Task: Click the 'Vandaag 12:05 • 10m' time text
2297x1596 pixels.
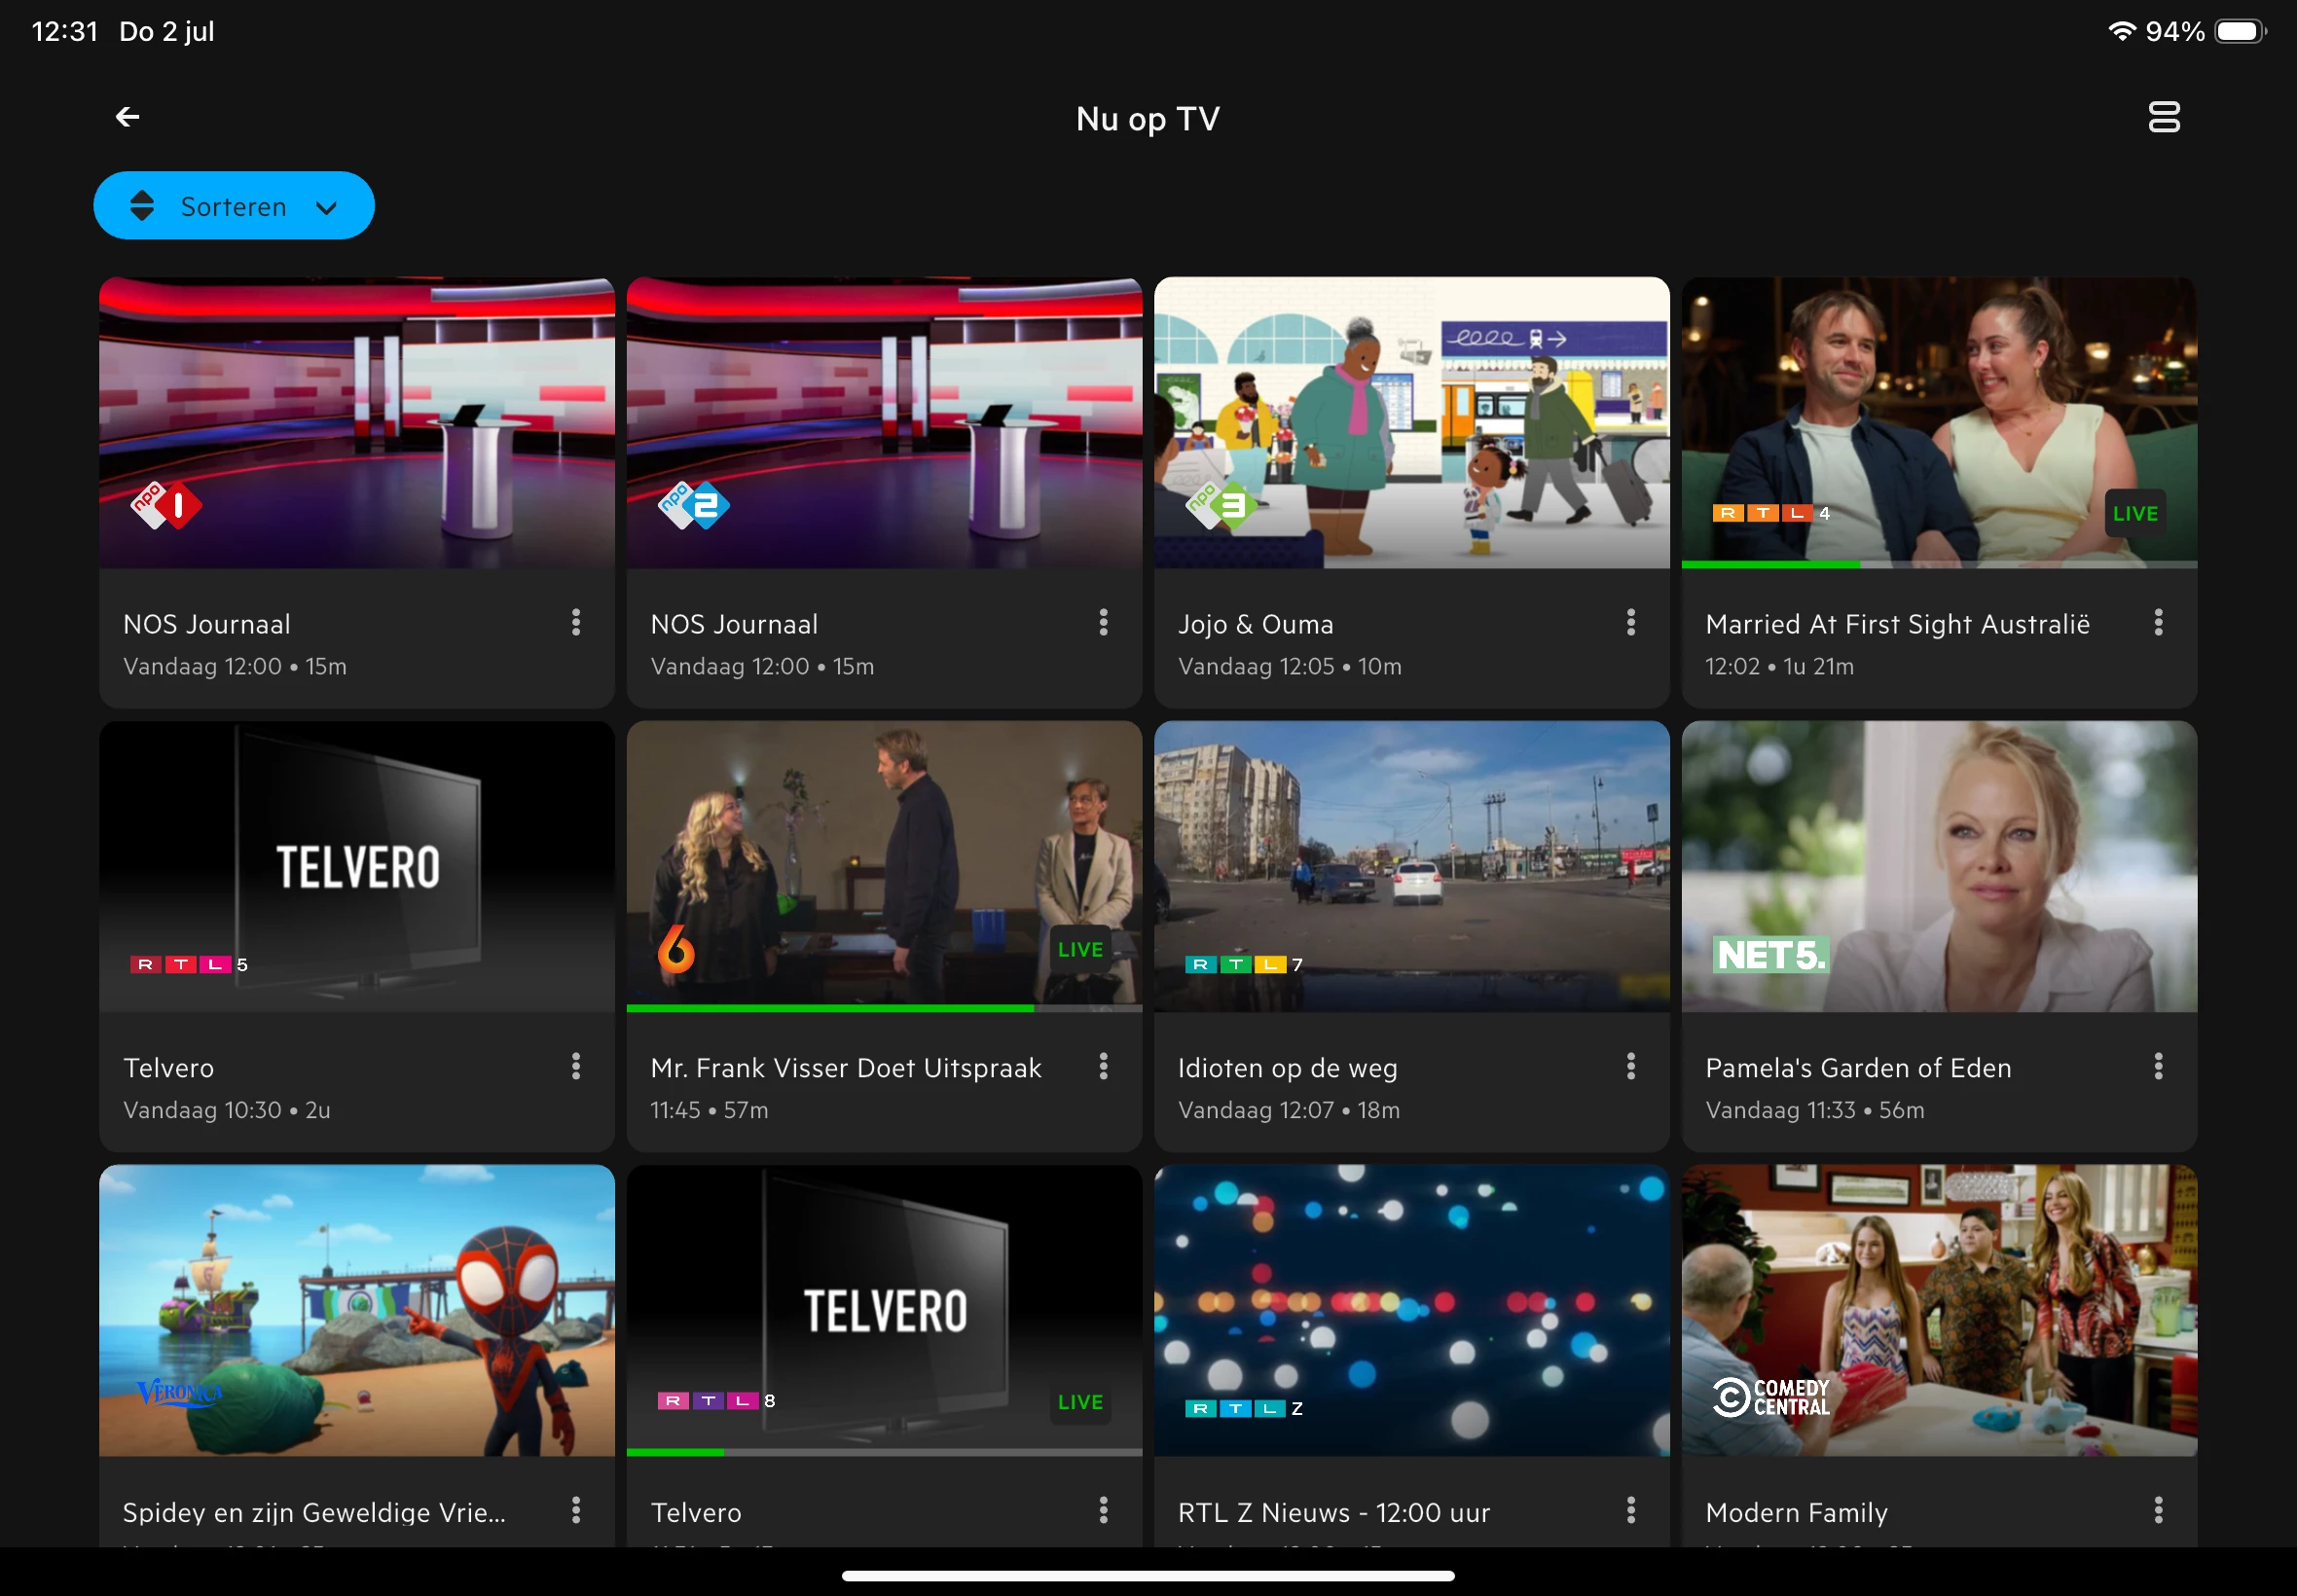Action: (x=1290, y=666)
